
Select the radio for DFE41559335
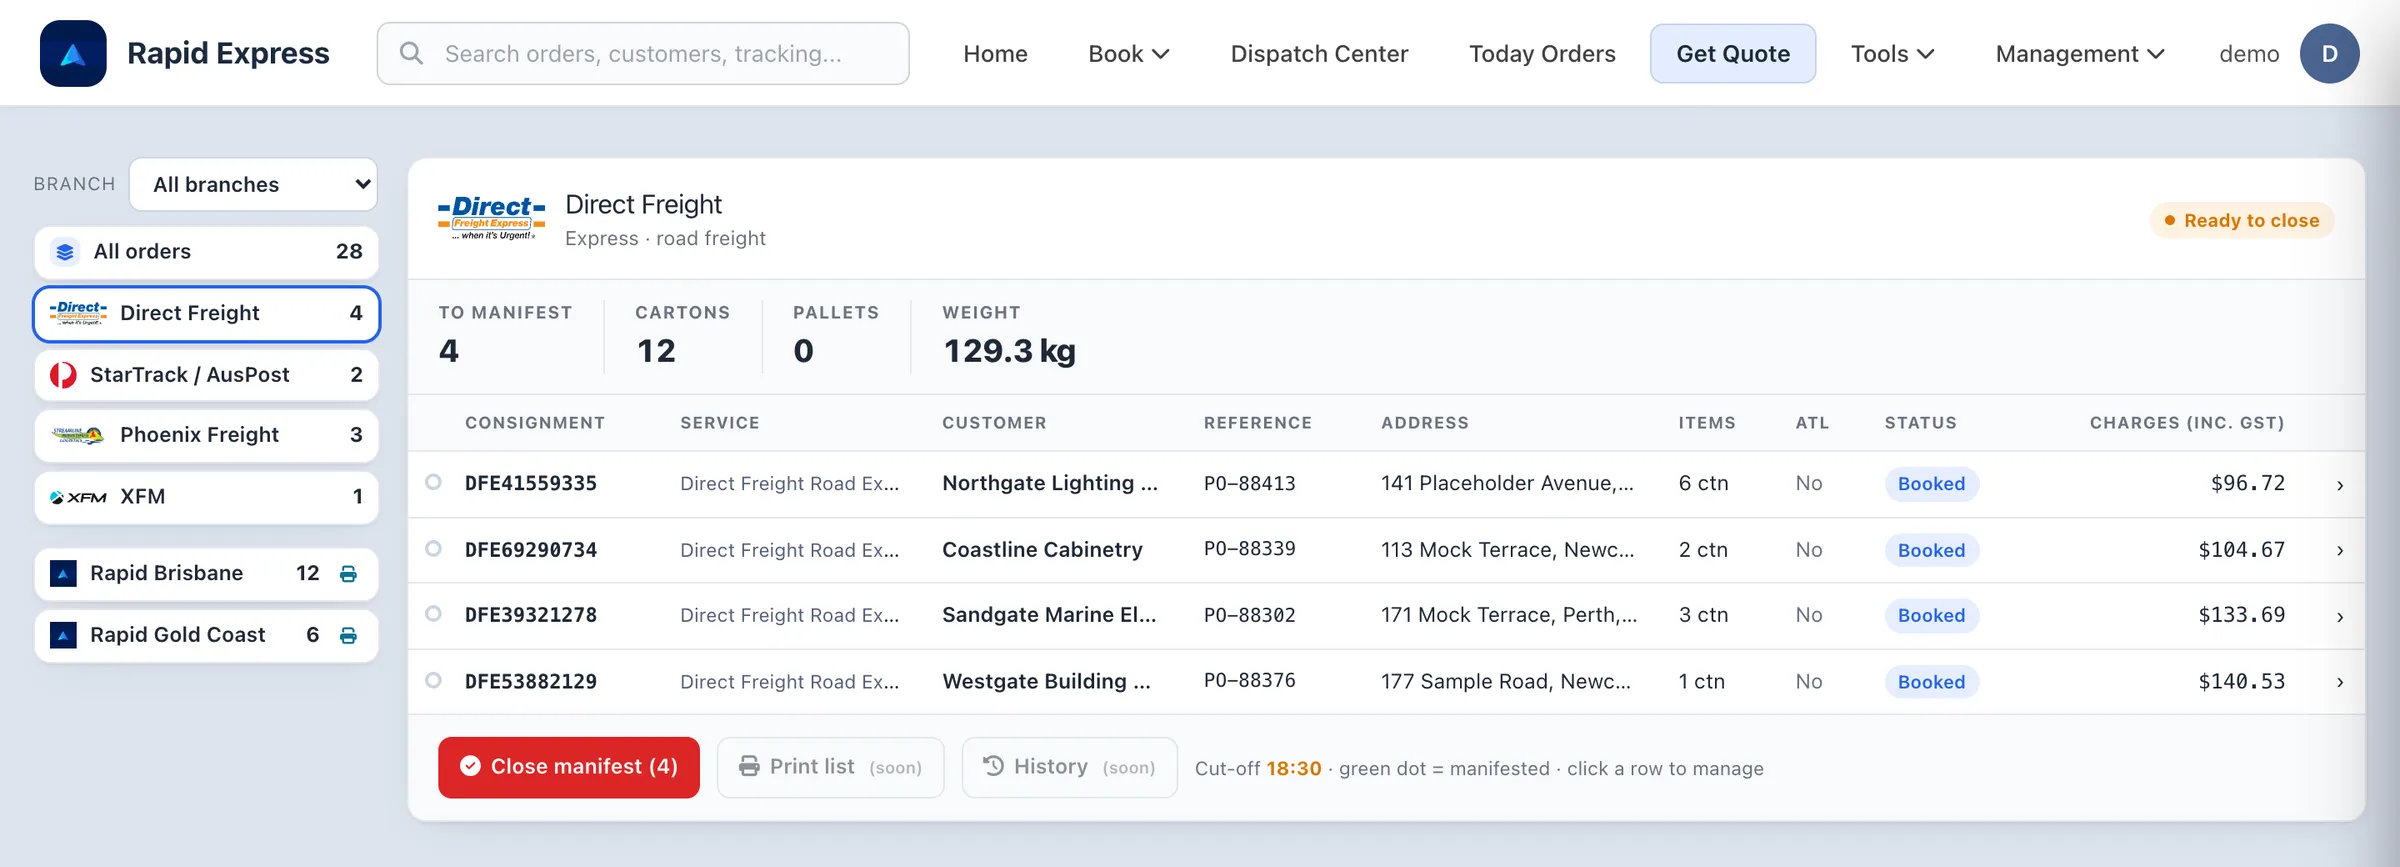point(433,482)
